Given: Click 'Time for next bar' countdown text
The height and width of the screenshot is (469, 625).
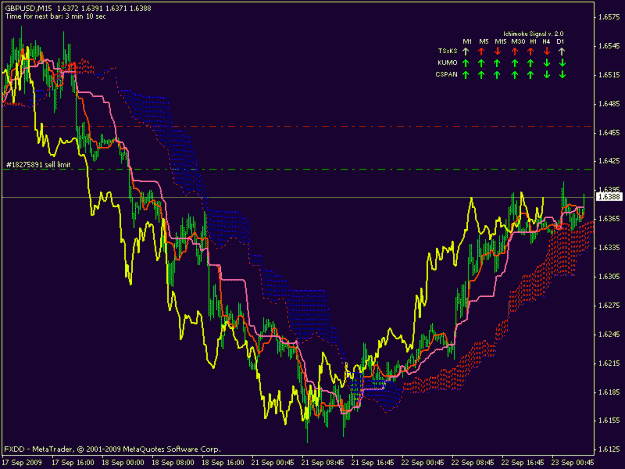Looking at the screenshot, I should click(x=55, y=17).
